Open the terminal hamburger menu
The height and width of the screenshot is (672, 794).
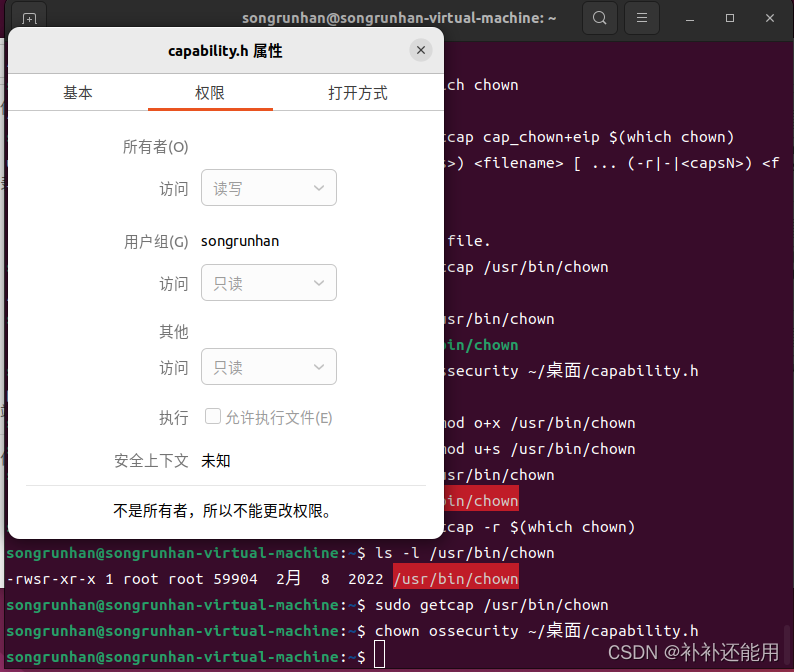point(642,18)
